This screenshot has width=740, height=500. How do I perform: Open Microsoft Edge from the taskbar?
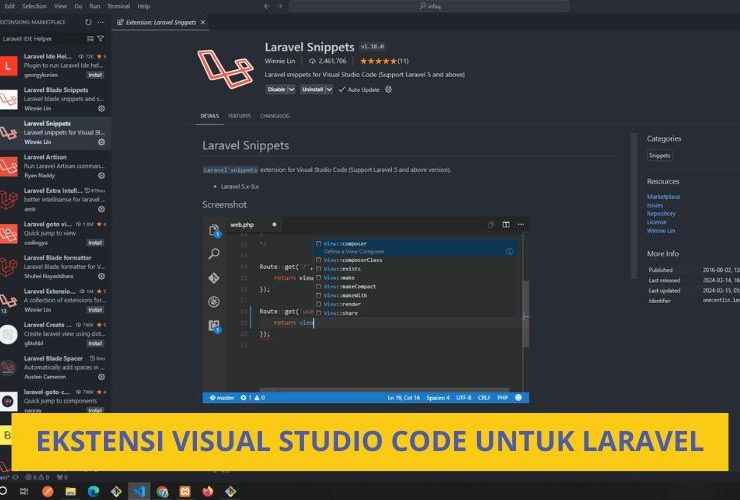[x=93, y=492]
